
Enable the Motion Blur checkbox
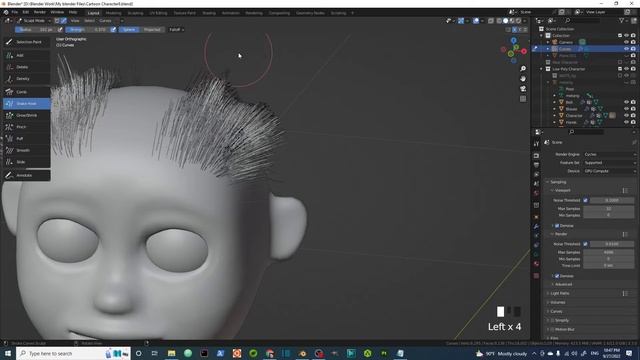pyautogui.click(x=552, y=329)
